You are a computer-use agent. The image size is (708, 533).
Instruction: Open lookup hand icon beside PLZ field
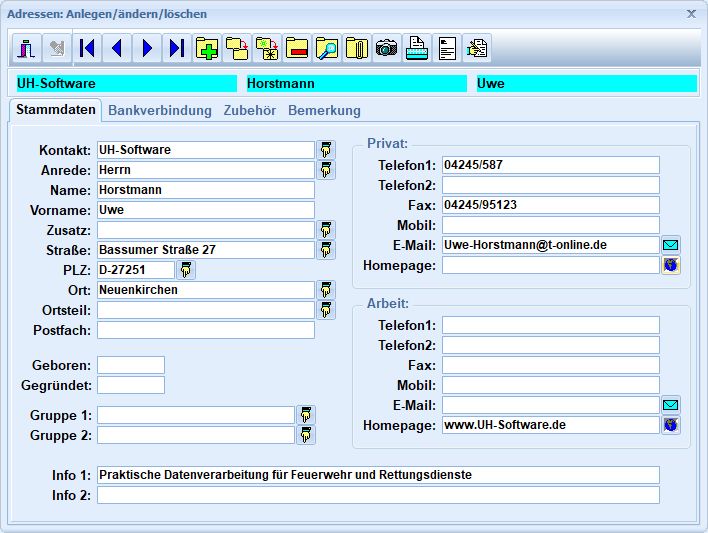tap(186, 270)
